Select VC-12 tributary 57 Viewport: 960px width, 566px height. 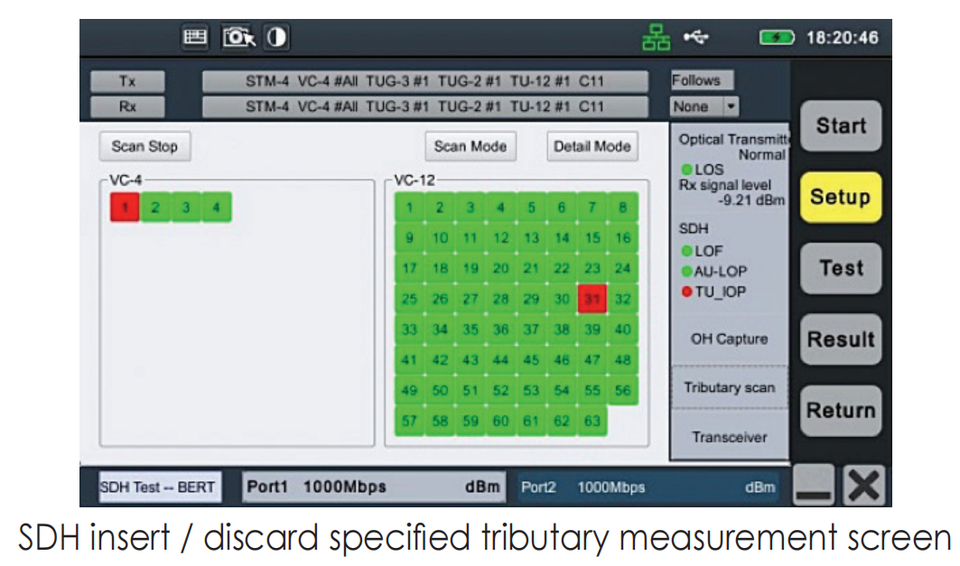(410, 421)
